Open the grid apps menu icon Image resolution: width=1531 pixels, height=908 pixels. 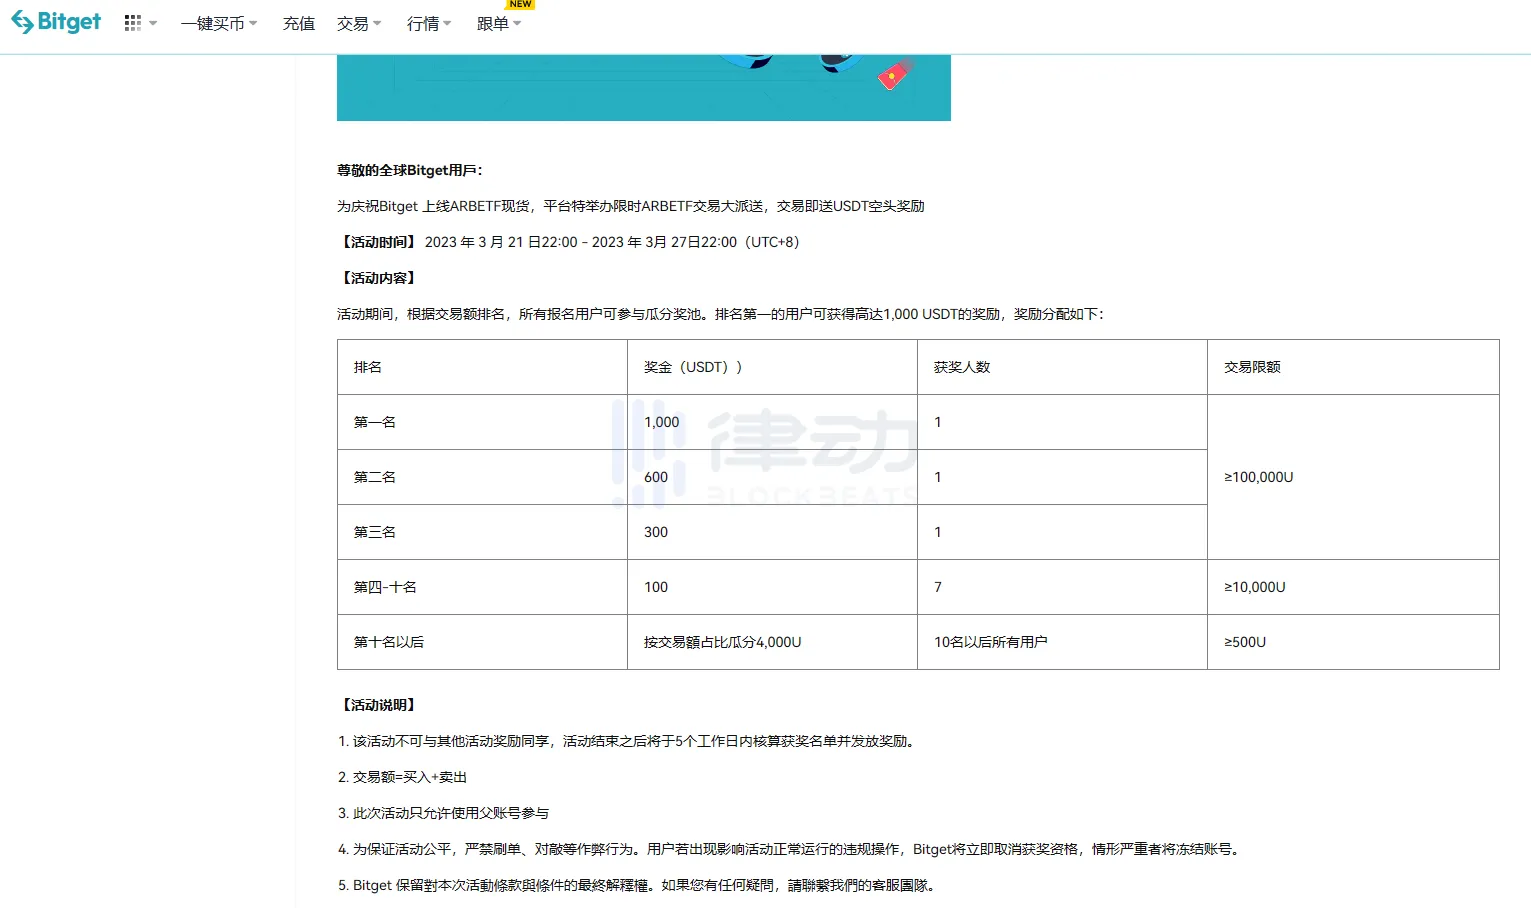tap(132, 23)
